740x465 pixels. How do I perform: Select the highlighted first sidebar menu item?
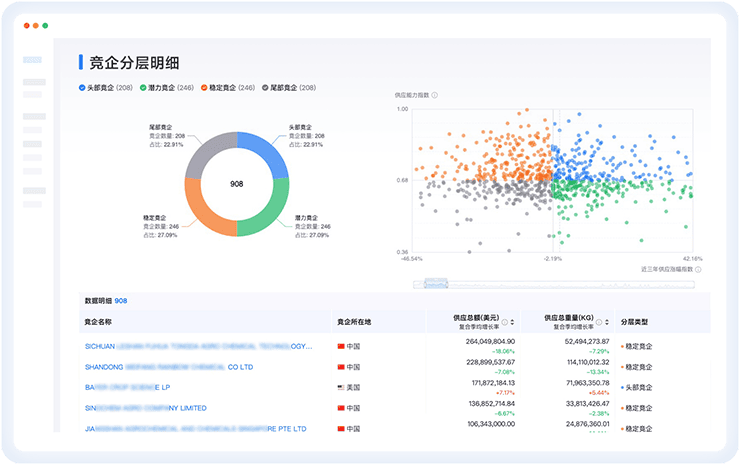pyautogui.click(x=33, y=61)
